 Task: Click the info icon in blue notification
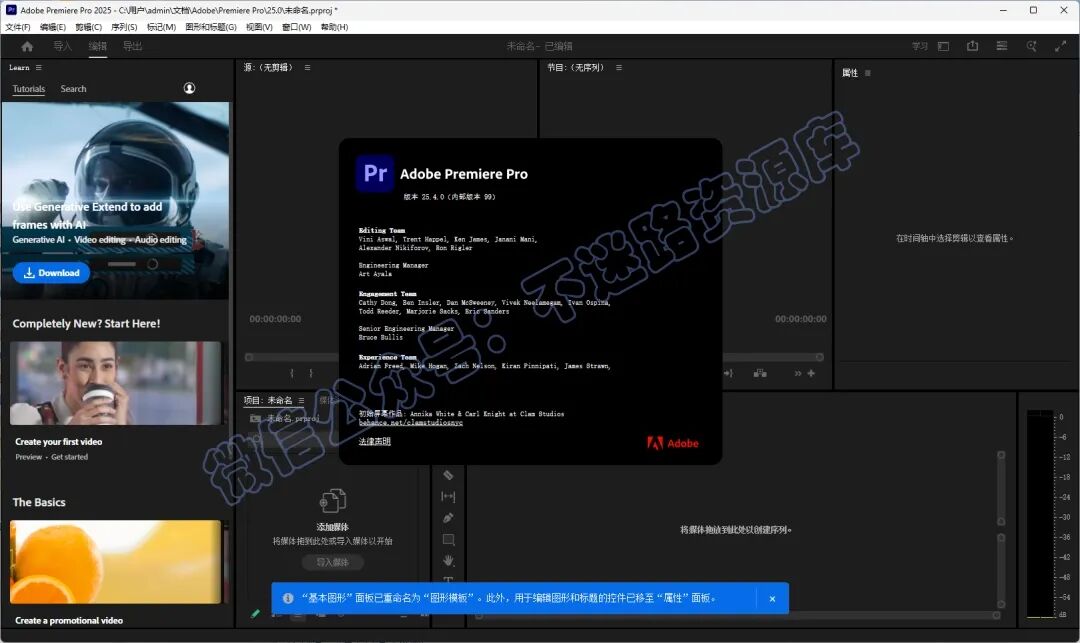coord(288,598)
